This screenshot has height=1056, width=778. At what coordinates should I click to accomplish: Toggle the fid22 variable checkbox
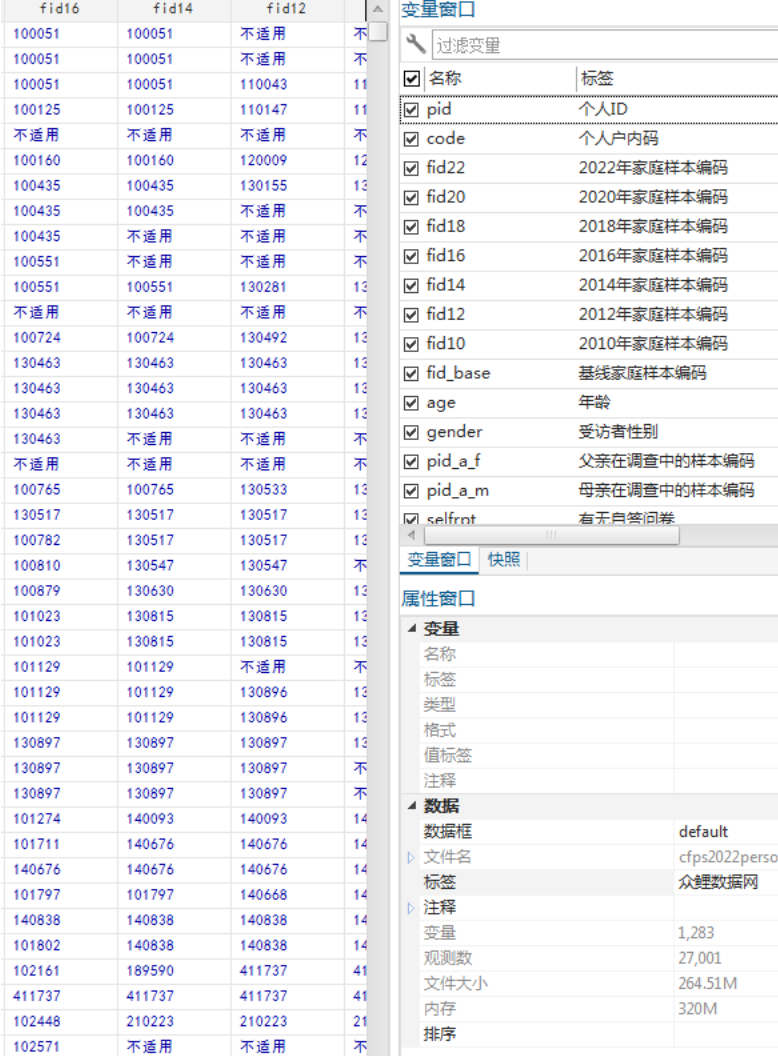point(411,168)
